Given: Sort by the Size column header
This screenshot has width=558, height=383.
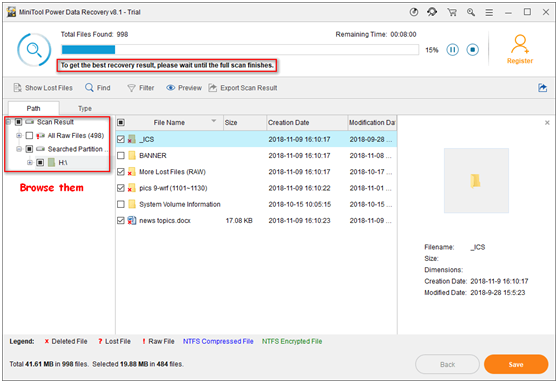Looking at the screenshot, I should (x=244, y=122).
